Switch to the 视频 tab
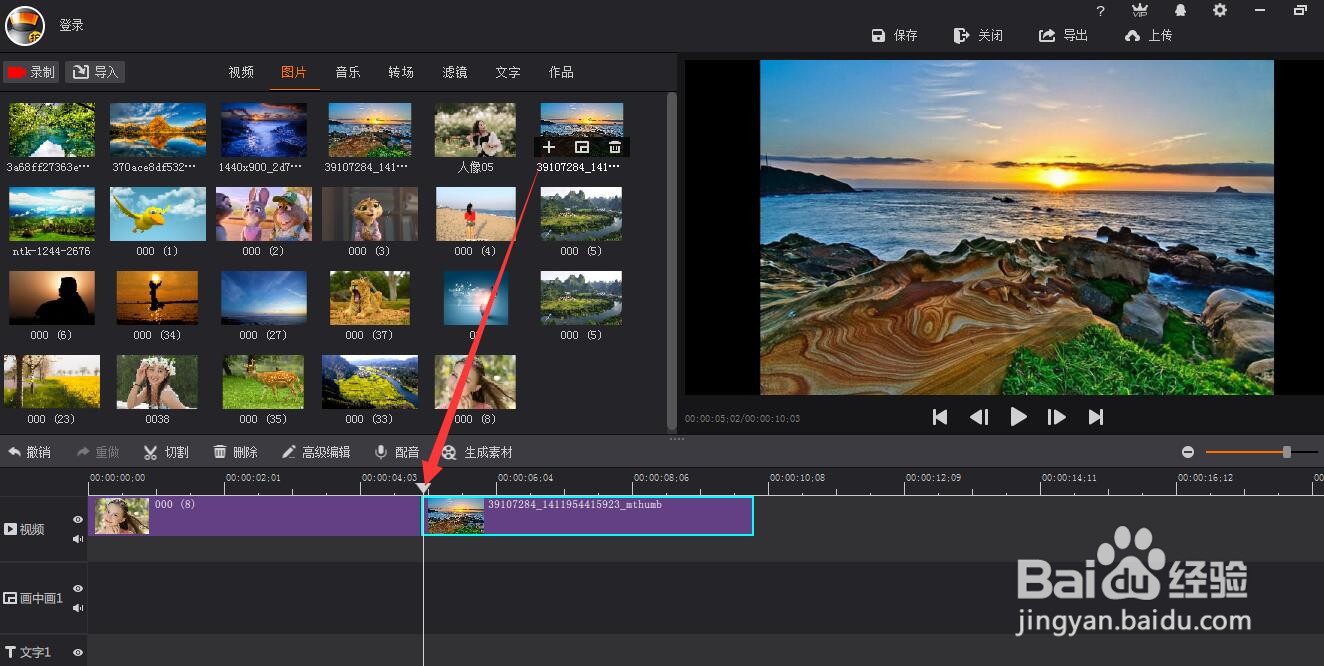 tap(241, 72)
